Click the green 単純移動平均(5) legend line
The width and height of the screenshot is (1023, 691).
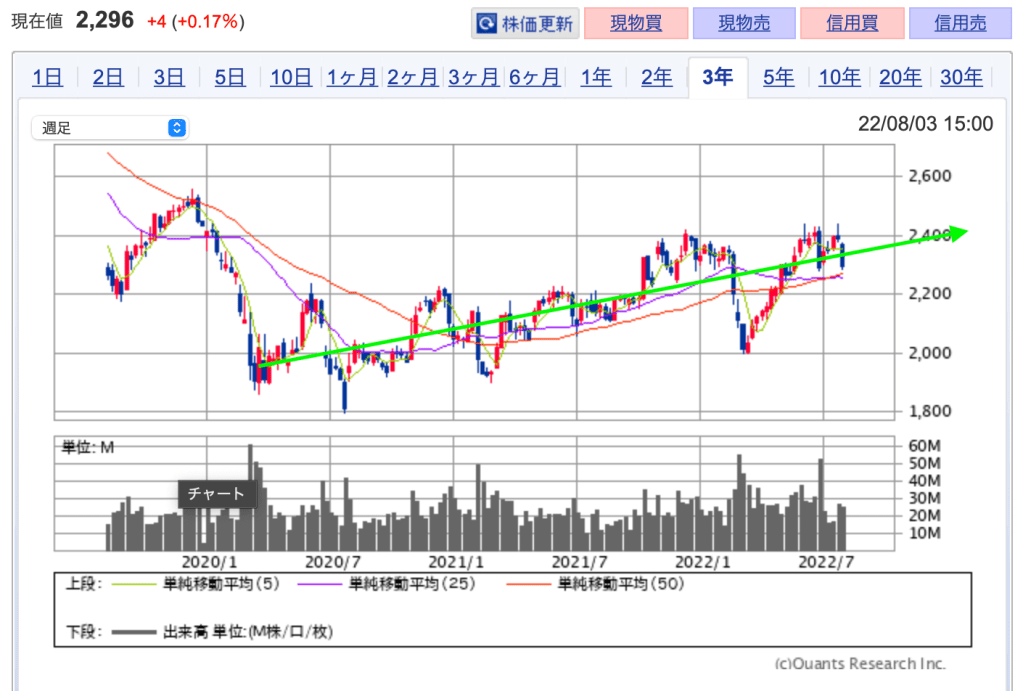coord(133,583)
